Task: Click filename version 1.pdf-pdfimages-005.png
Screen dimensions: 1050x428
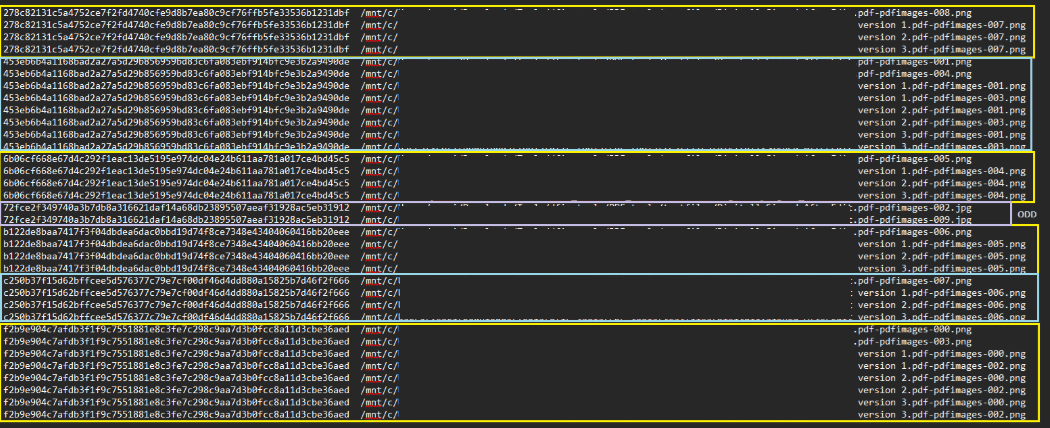Action: point(941,244)
